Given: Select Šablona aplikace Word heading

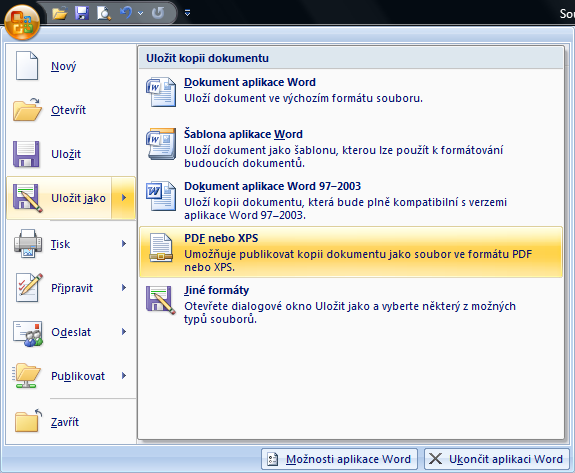Looking at the screenshot, I should coord(243,134).
